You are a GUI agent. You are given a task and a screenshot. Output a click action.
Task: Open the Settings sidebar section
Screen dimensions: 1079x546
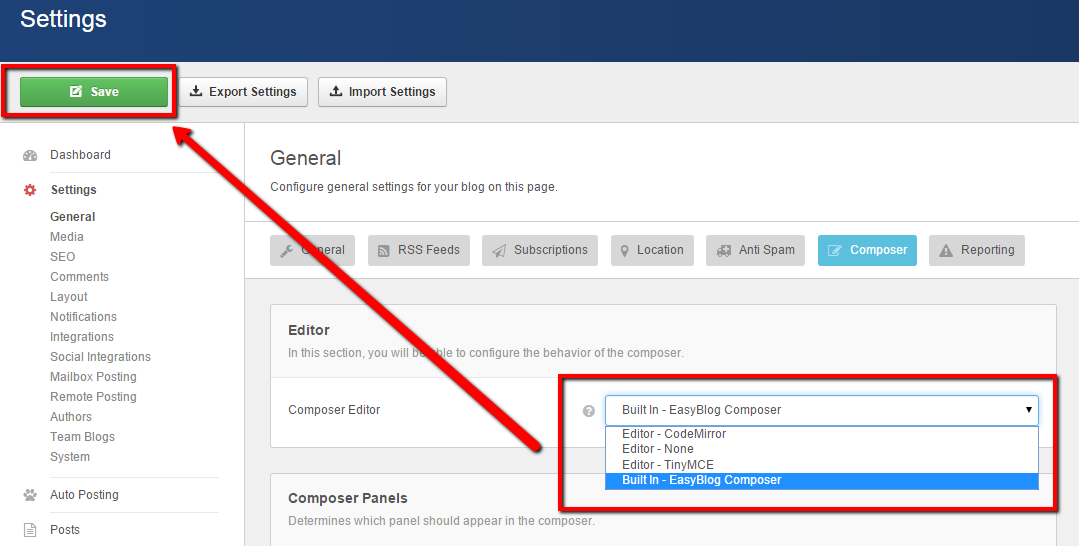click(73, 190)
